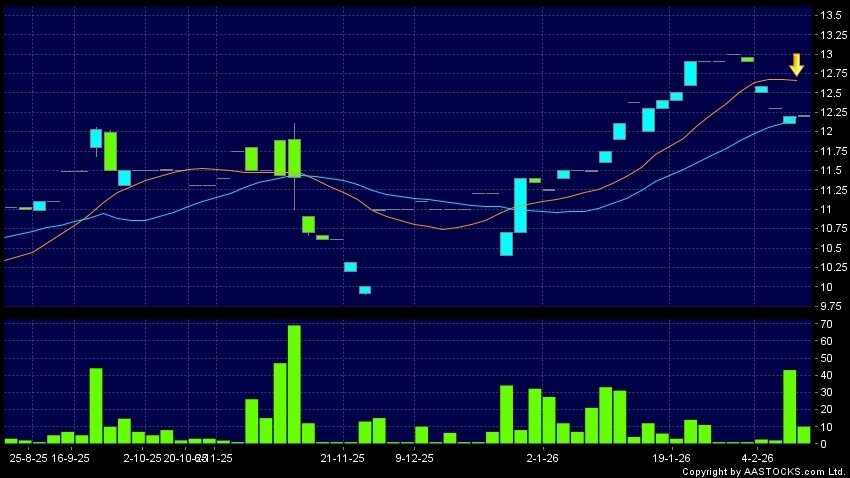Viewport: 850px width, 478px height.
Task: Click the 21-11-25 date label
Action: 342,457
